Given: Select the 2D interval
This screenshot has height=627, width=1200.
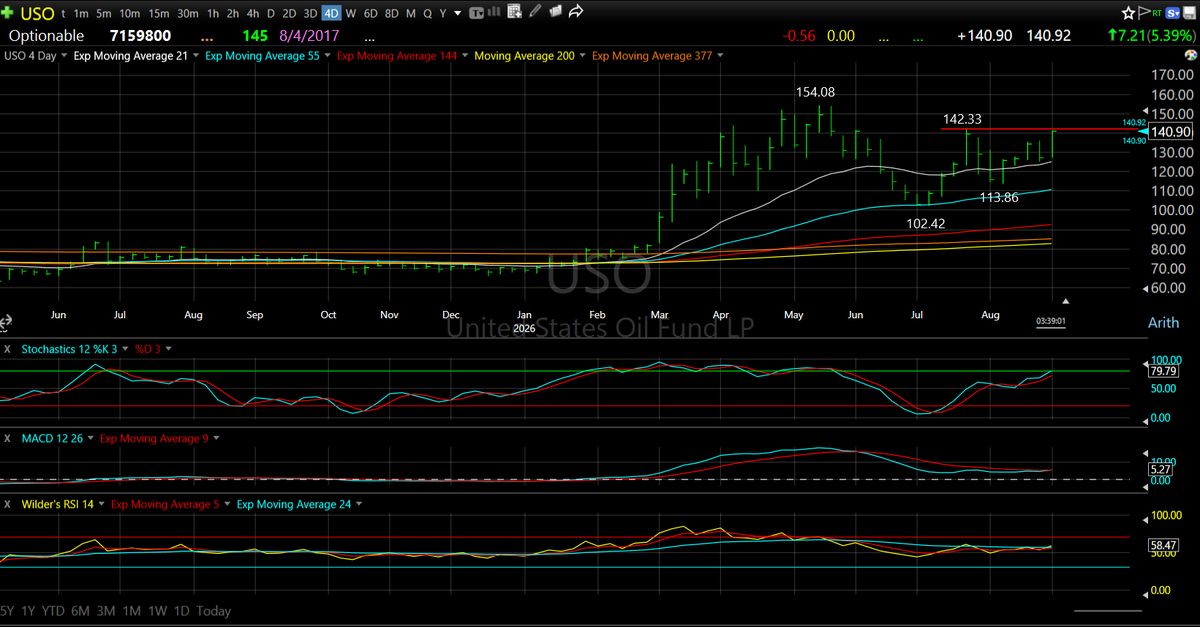Looking at the screenshot, I should coord(288,13).
